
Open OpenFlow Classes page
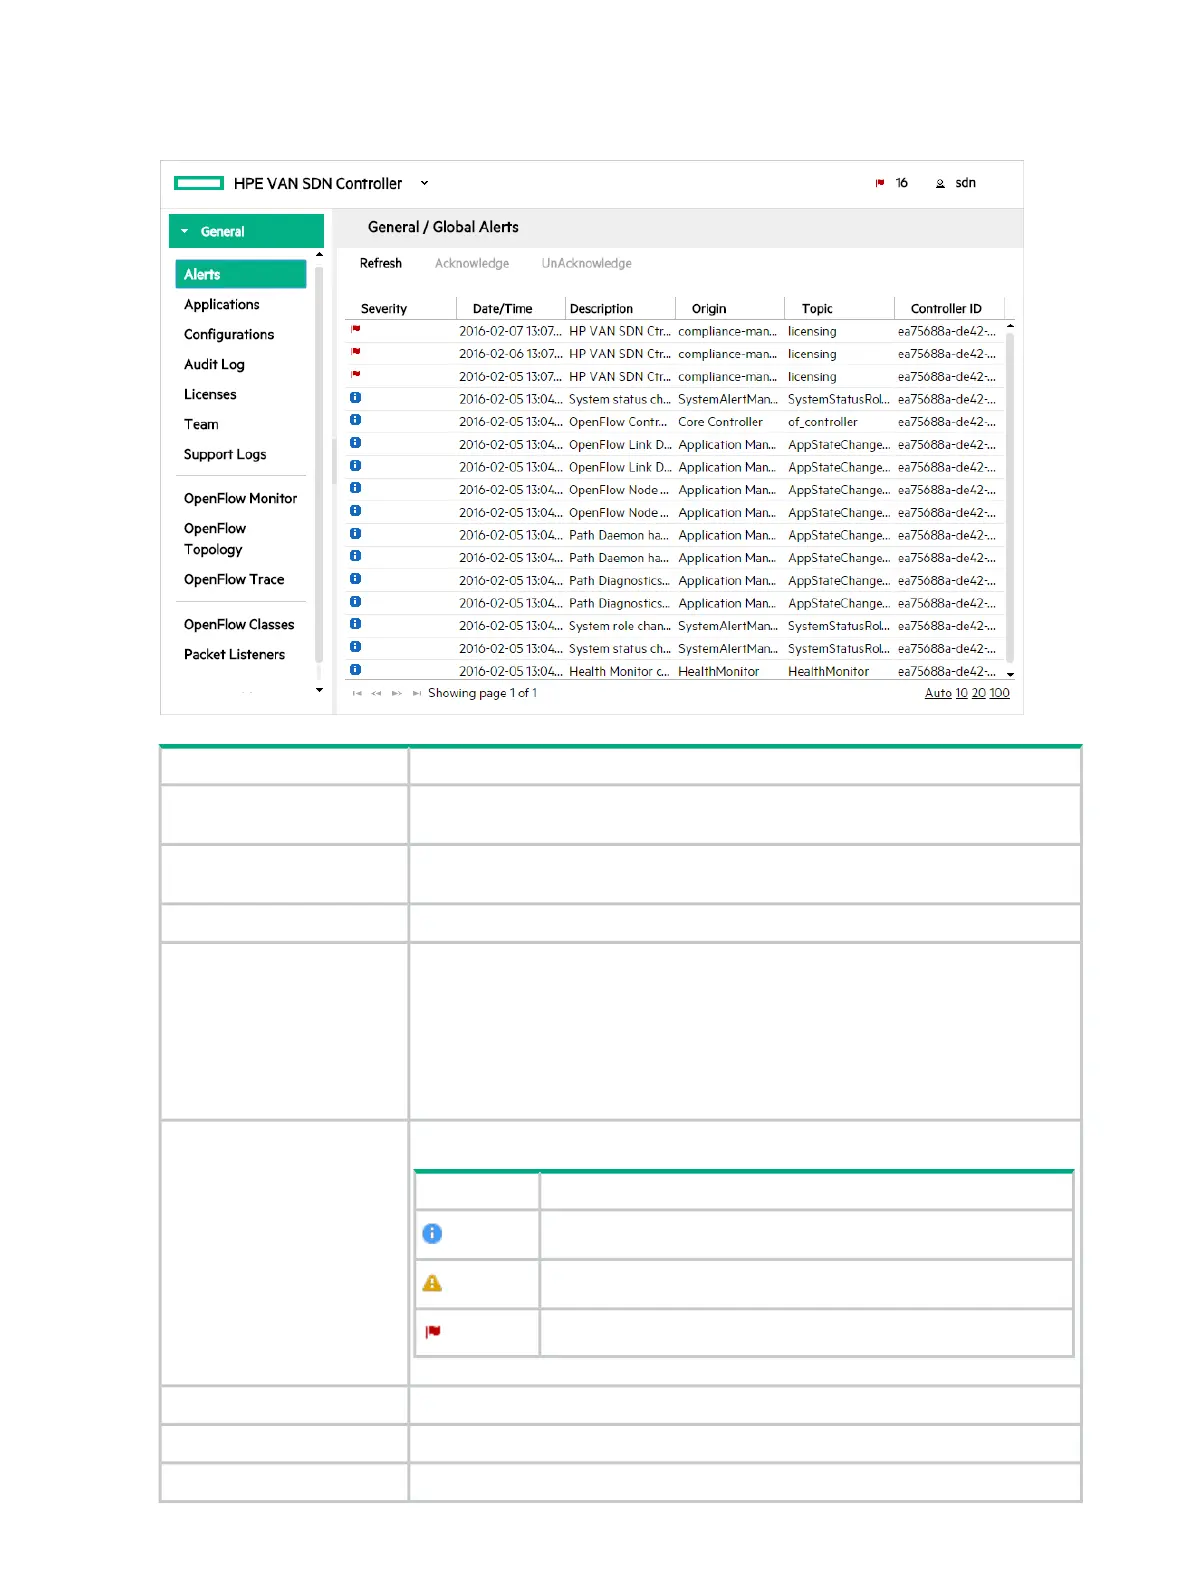coord(239,624)
